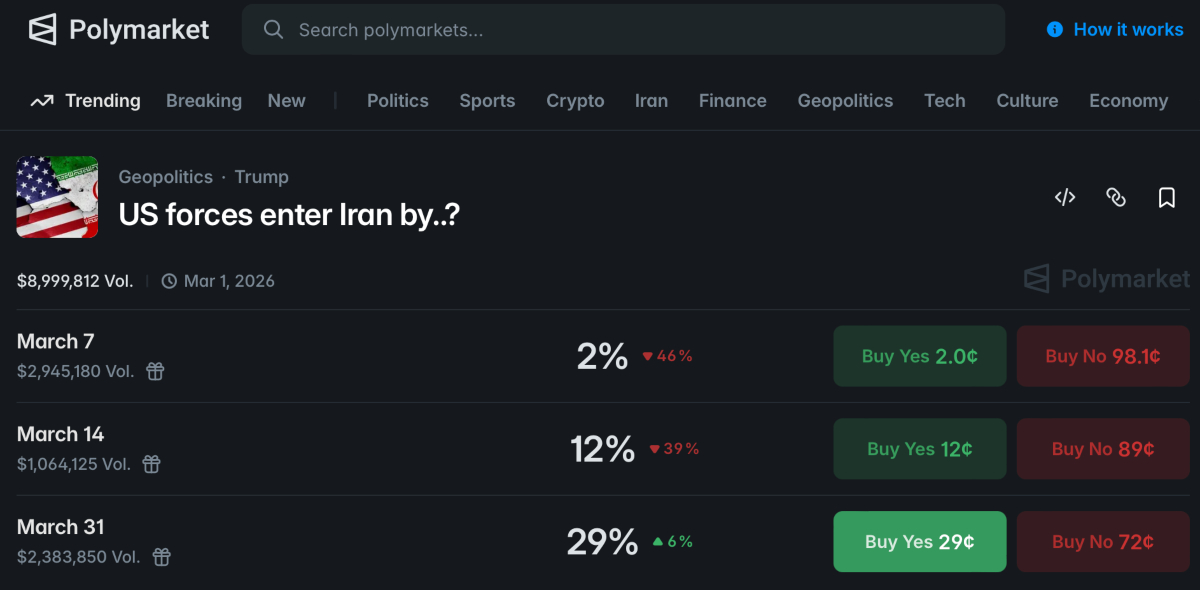Switch to the Crypto category
The image size is (1200, 590).
(x=575, y=101)
